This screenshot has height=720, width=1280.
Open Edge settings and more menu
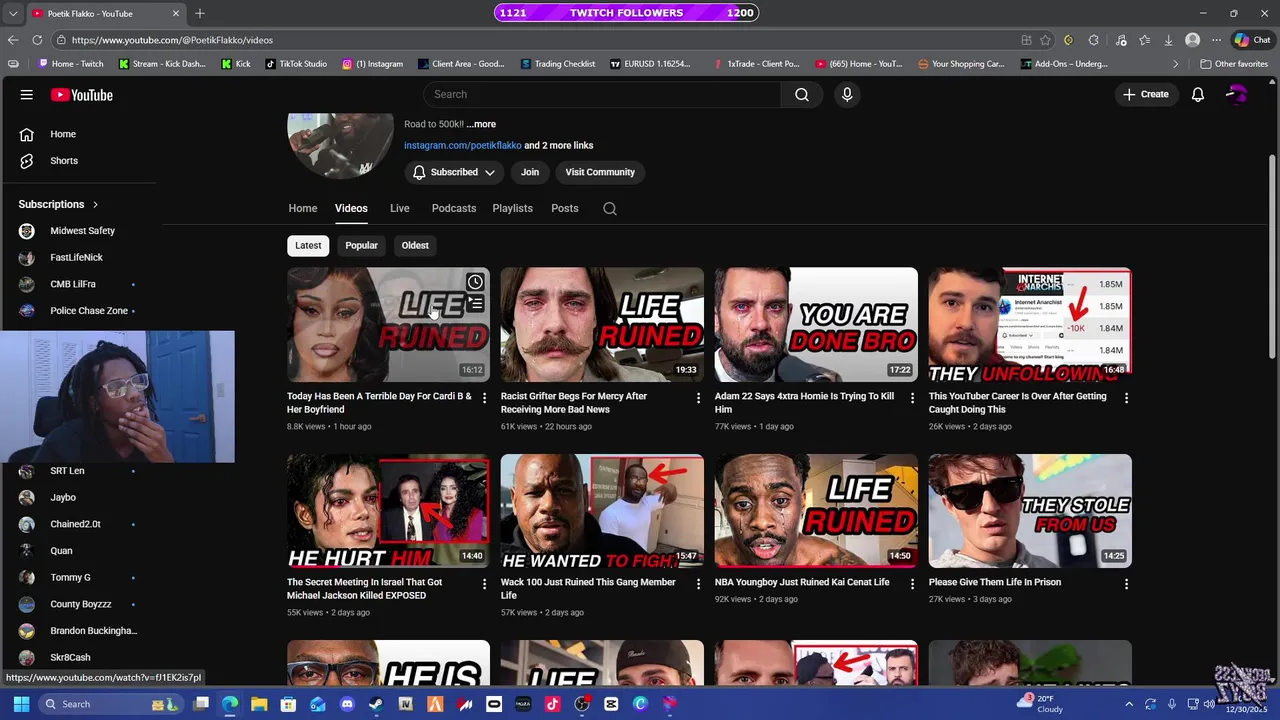1216,40
